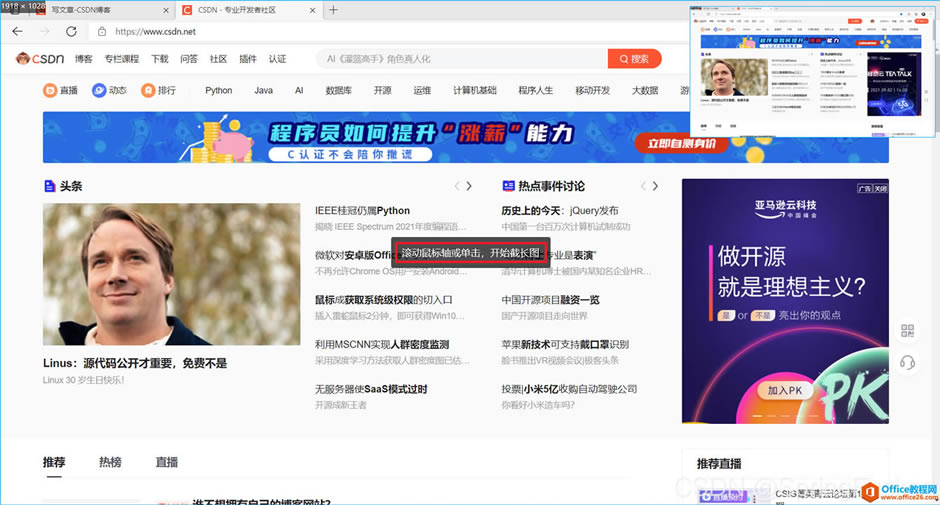This screenshot has height=505, width=940.
Task: Click the 热点事件讨论 section icon
Action: click(x=508, y=186)
